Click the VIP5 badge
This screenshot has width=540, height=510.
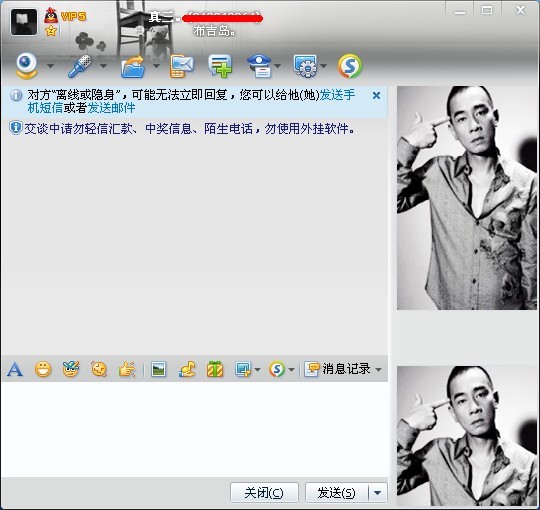[x=73, y=16]
